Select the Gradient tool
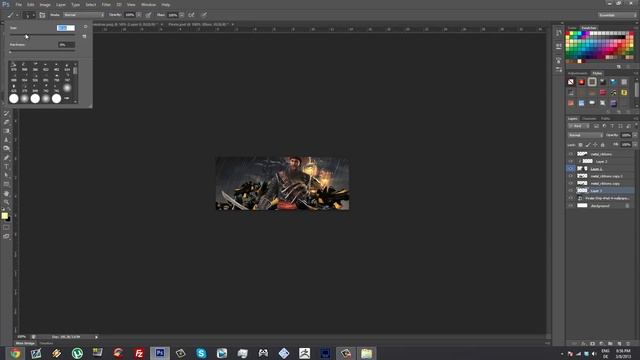This screenshot has height=360, width=640. pos(7,131)
